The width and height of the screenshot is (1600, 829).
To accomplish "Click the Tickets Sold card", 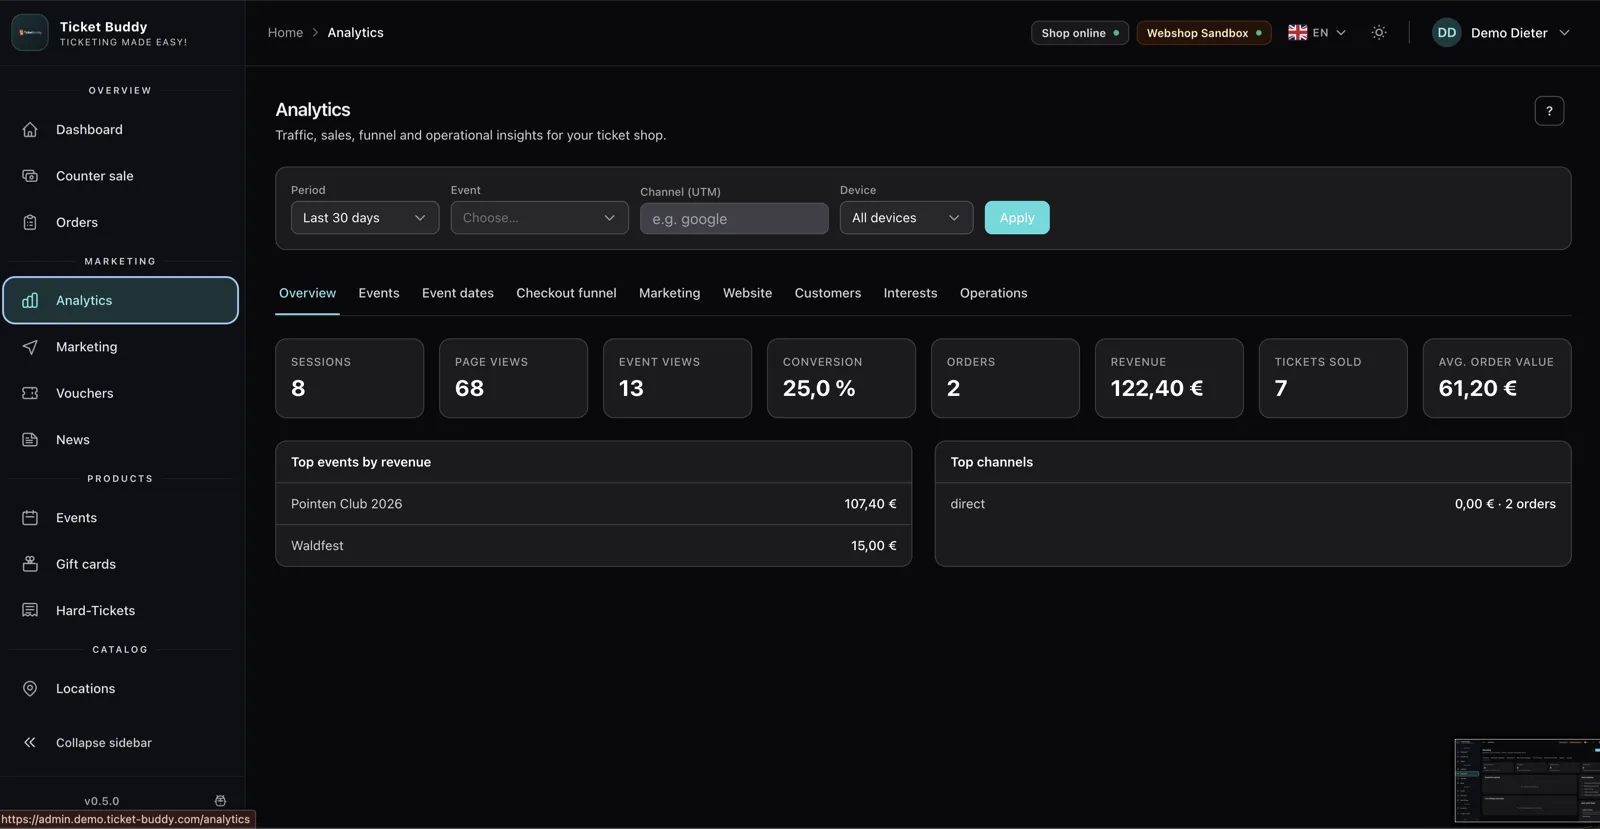I will [1333, 378].
